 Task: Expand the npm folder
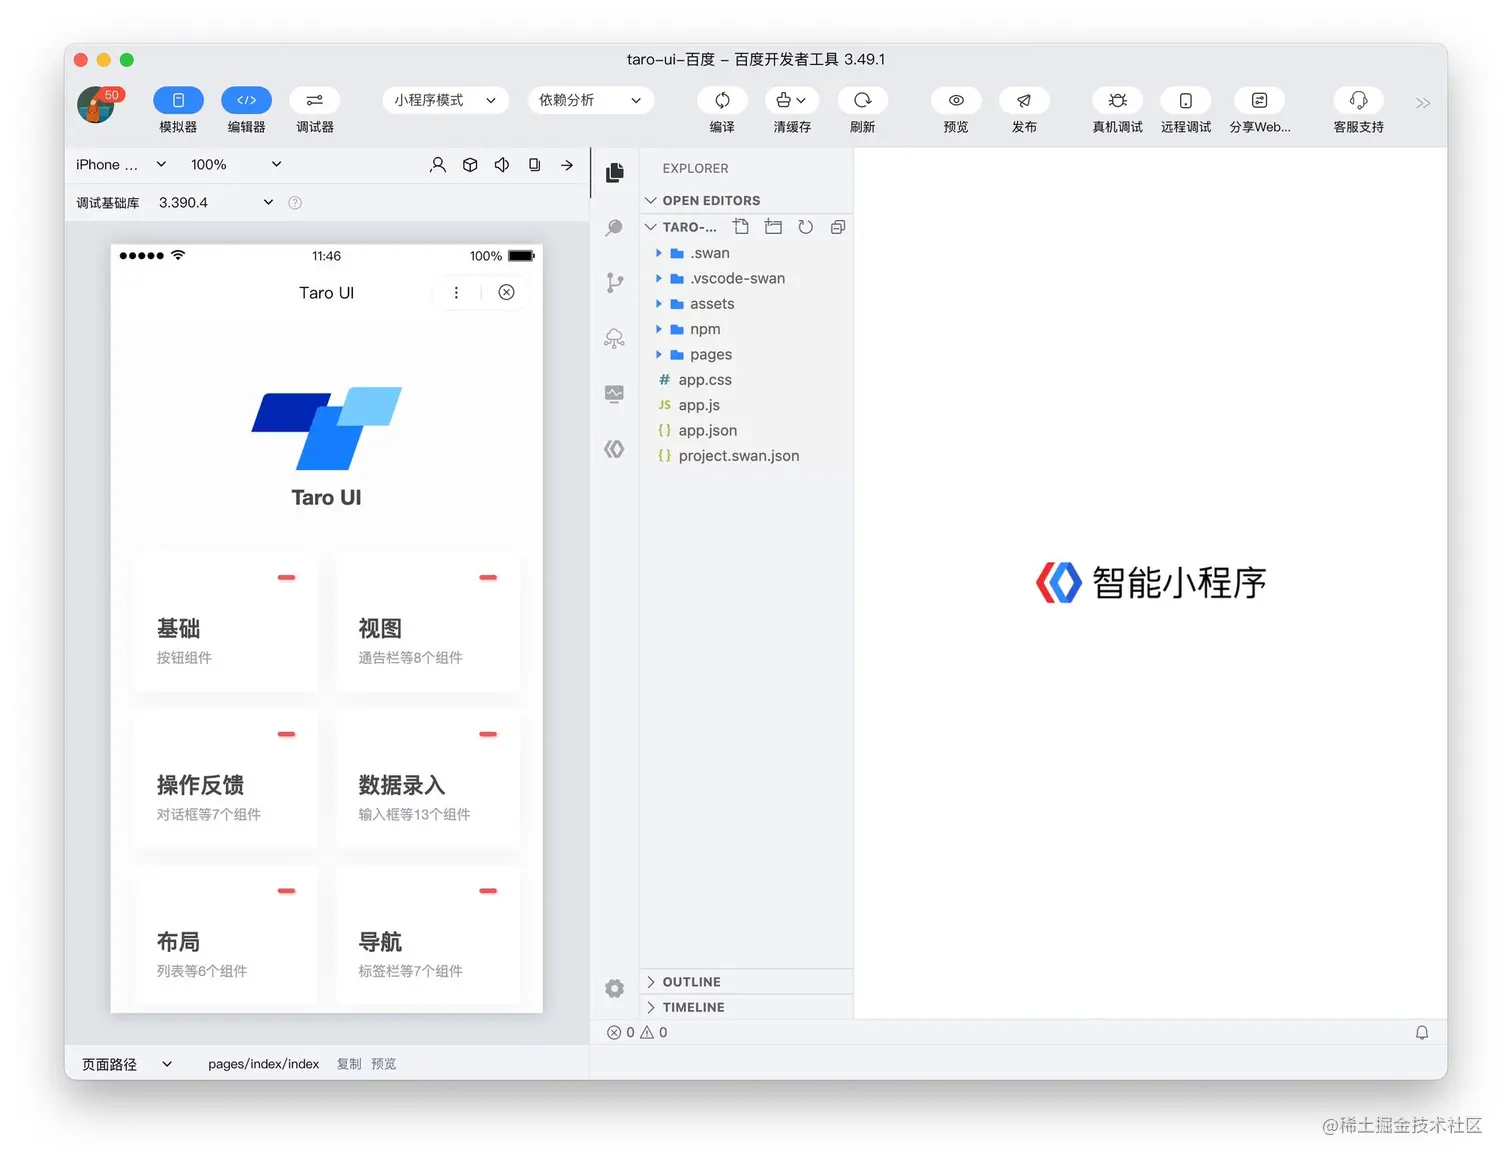[746, 329]
